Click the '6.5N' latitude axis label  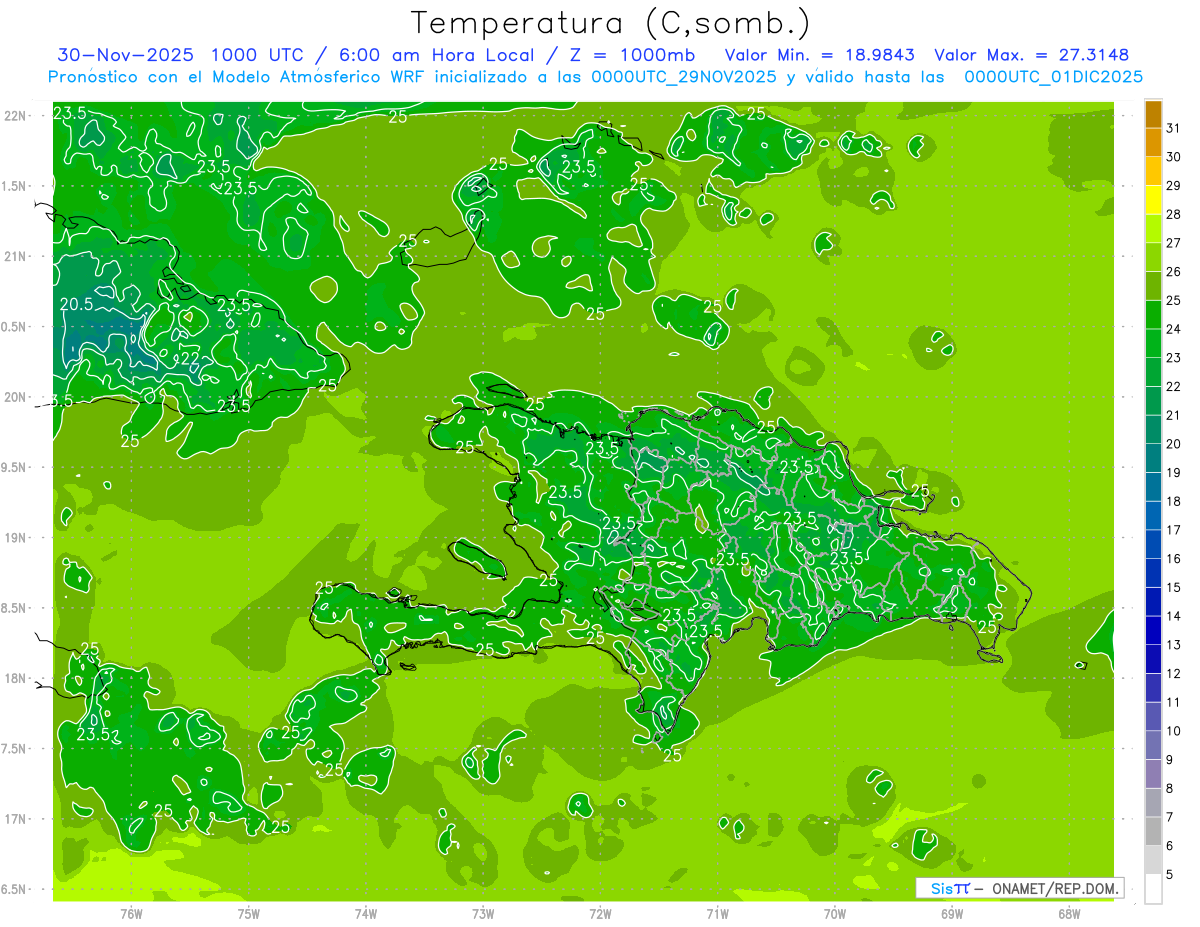coord(15,889)
